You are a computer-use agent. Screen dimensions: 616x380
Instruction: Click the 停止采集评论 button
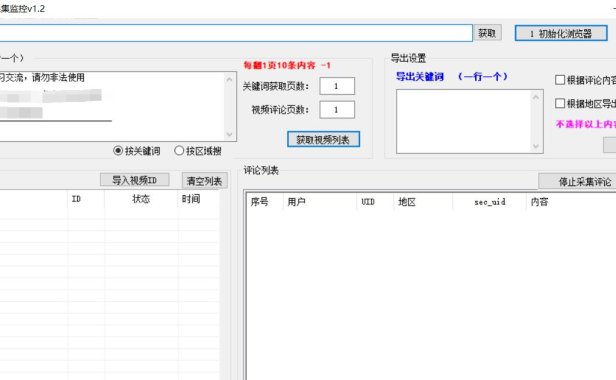[578, 182]
